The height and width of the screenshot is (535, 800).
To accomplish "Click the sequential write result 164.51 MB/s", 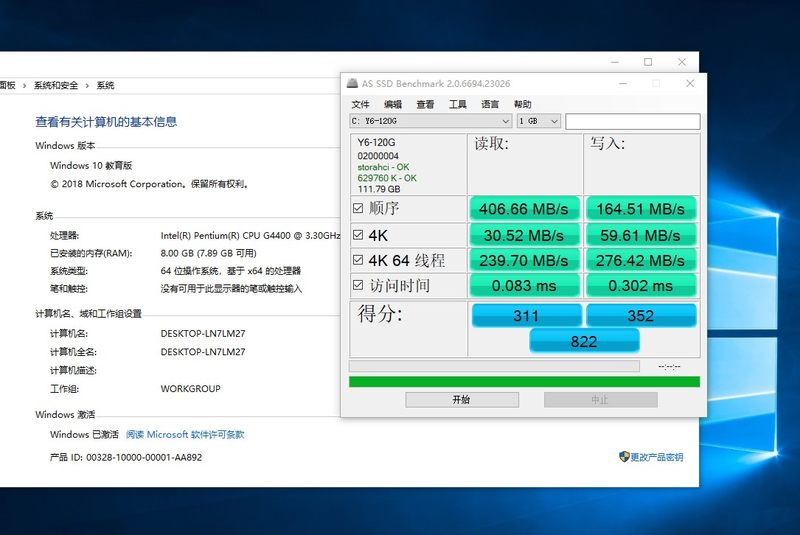I will coord(641,209).
